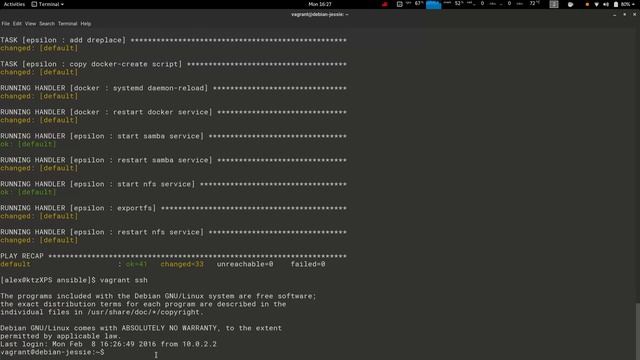The width and height of the screenshot is (640, 360).
Task: Click the round white chat tray icon
Action: [x=570, y=4]
